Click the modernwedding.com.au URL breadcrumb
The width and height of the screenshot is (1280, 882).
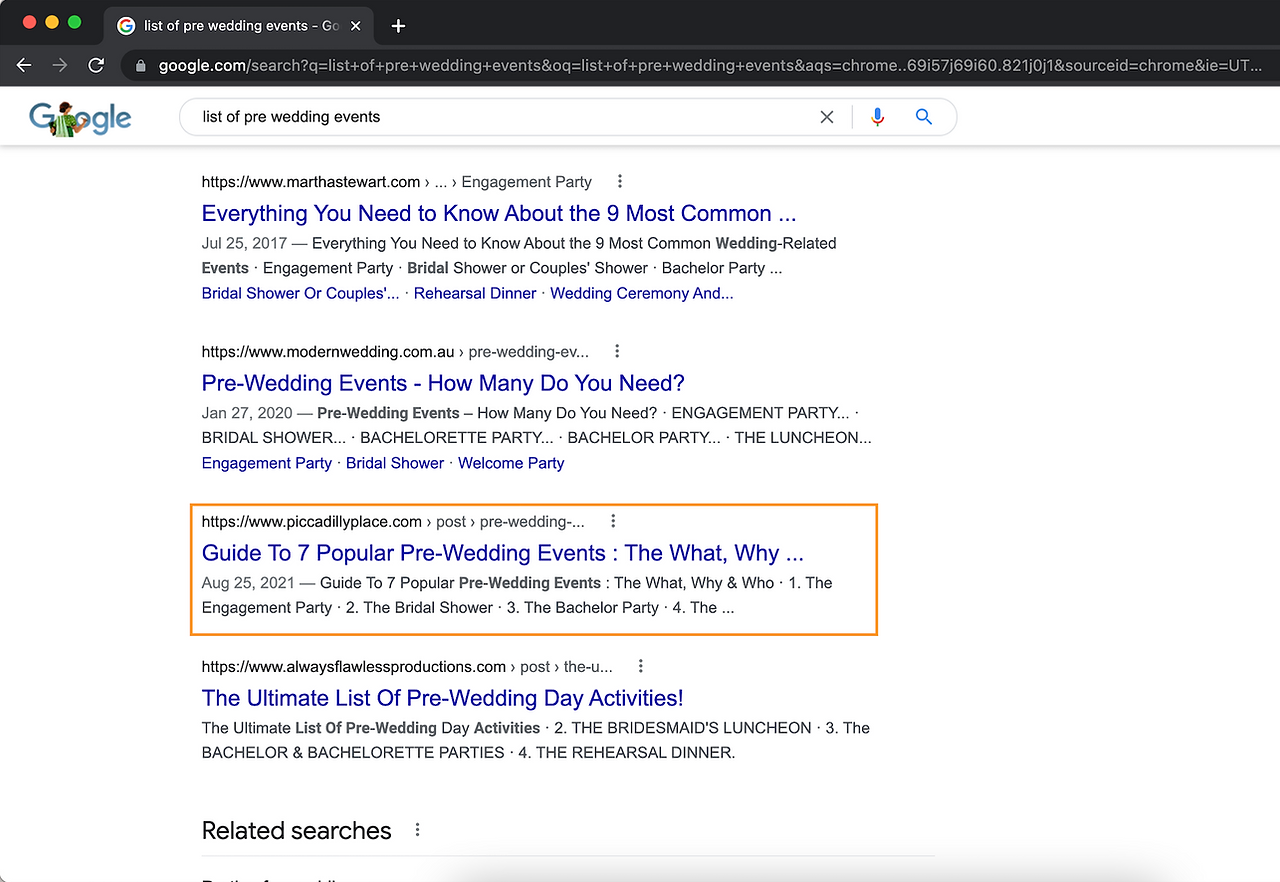coord(395,352)
